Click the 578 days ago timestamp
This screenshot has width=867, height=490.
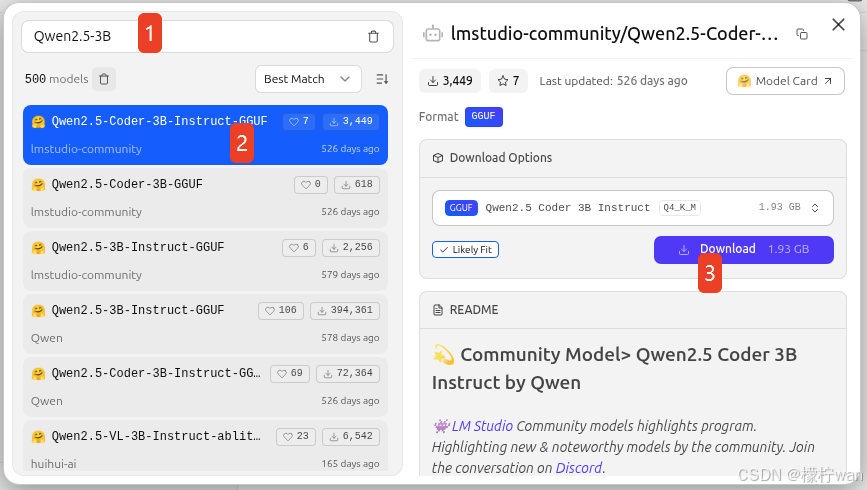tap(350, 337)
